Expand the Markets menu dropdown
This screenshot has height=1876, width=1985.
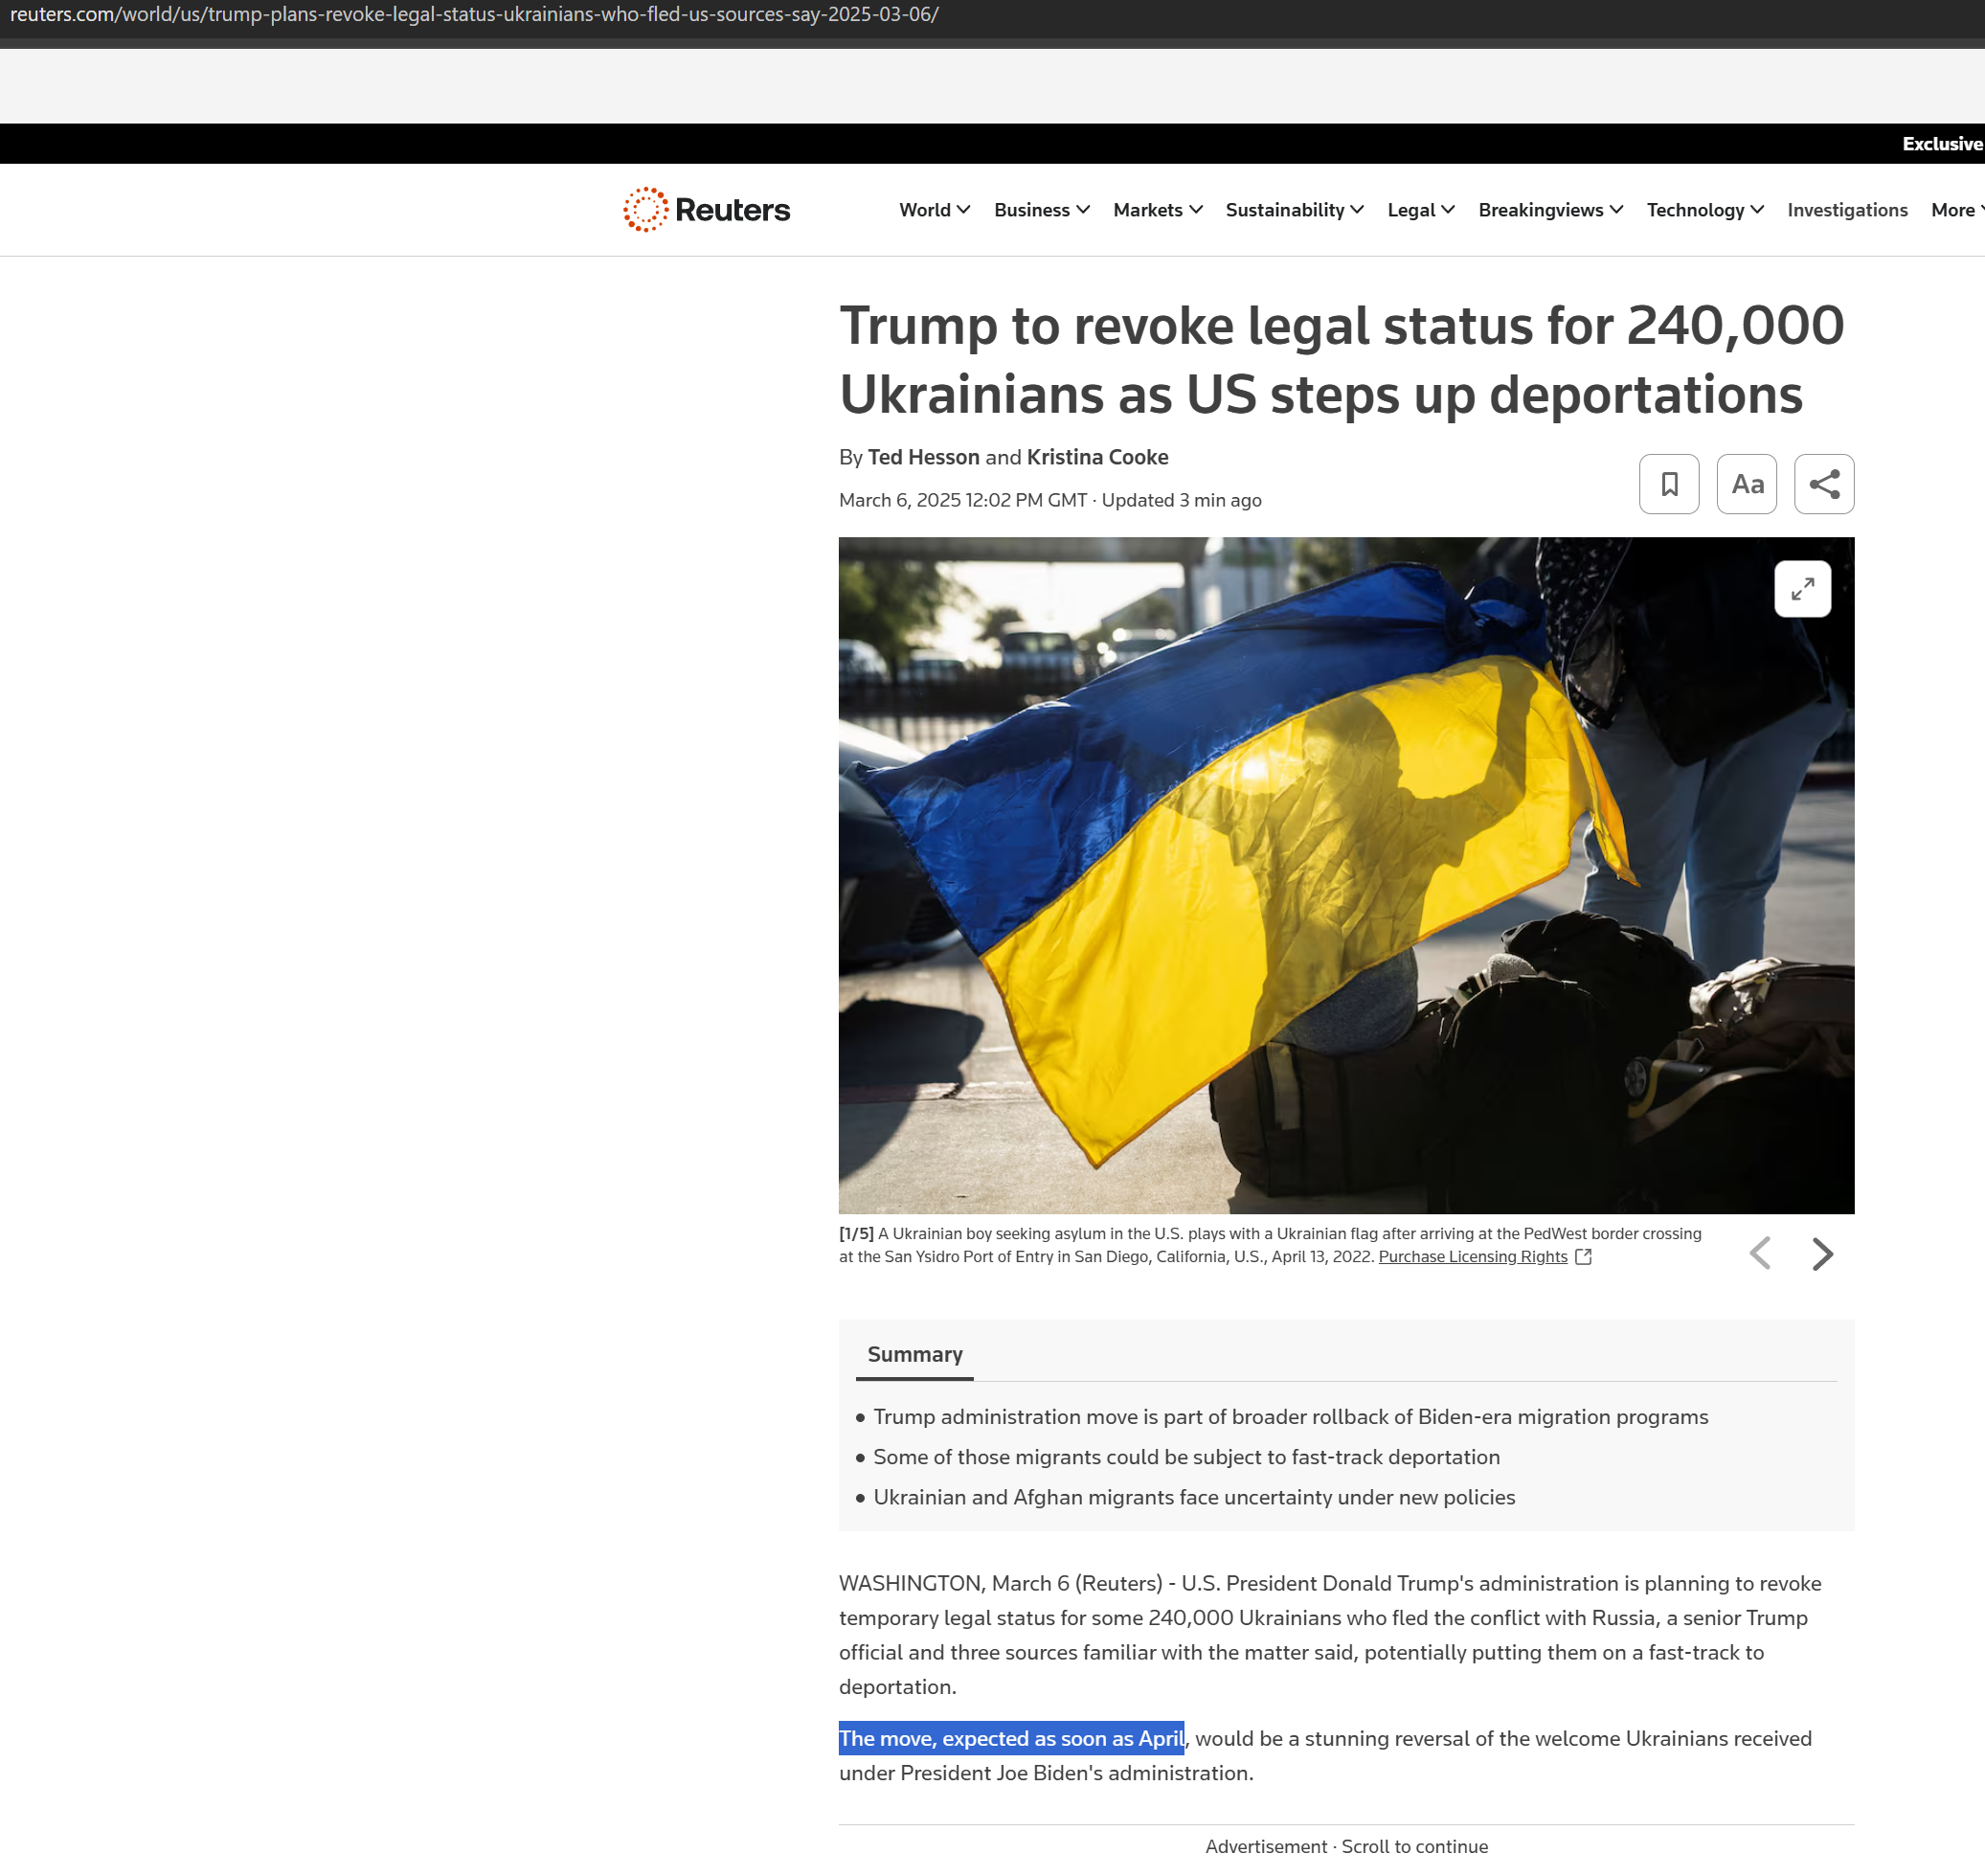tap(1157, 210)
